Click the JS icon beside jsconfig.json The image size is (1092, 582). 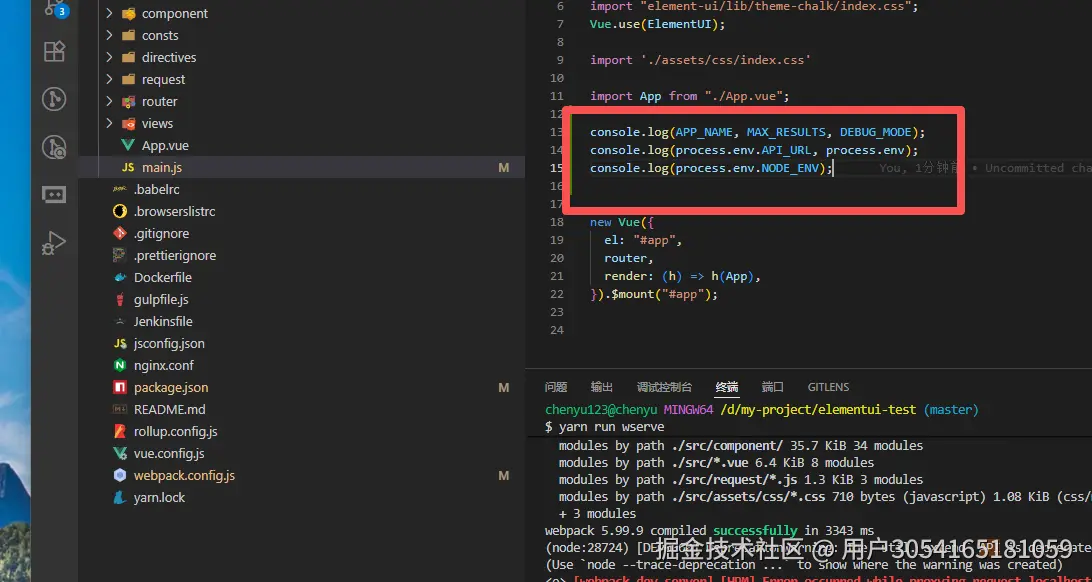[120, 344]
